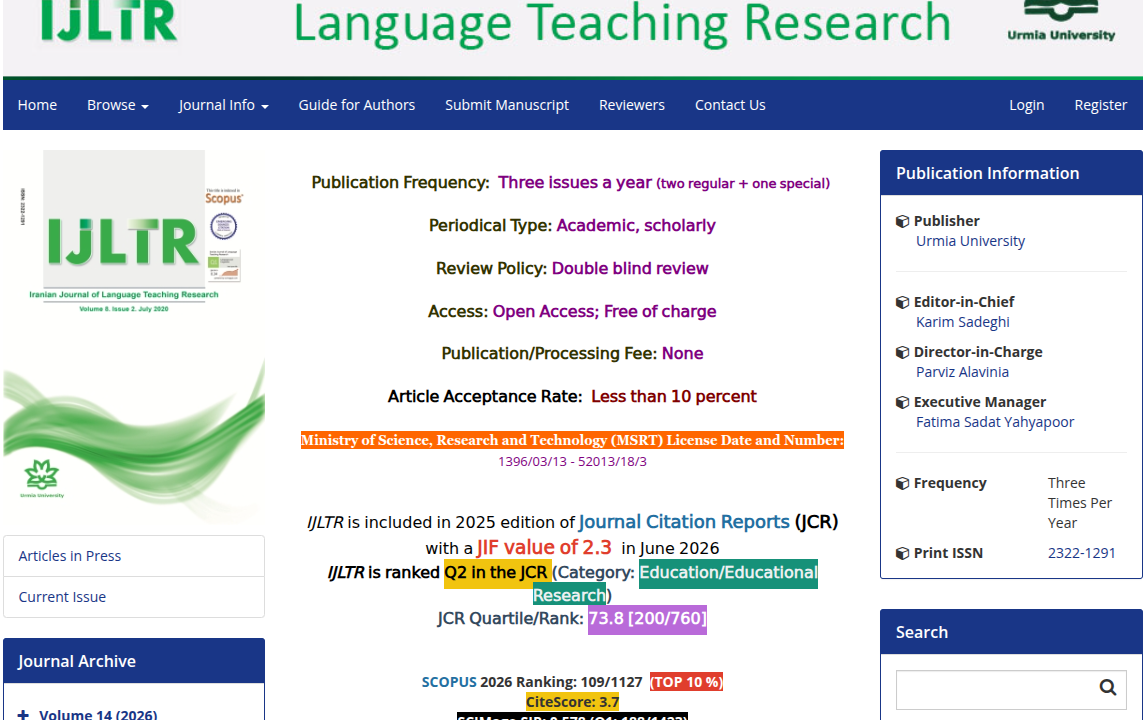The height and width of the screenshot is (720, 1145).
Task: Click the Search panel header
Action: click(1011, 632)
